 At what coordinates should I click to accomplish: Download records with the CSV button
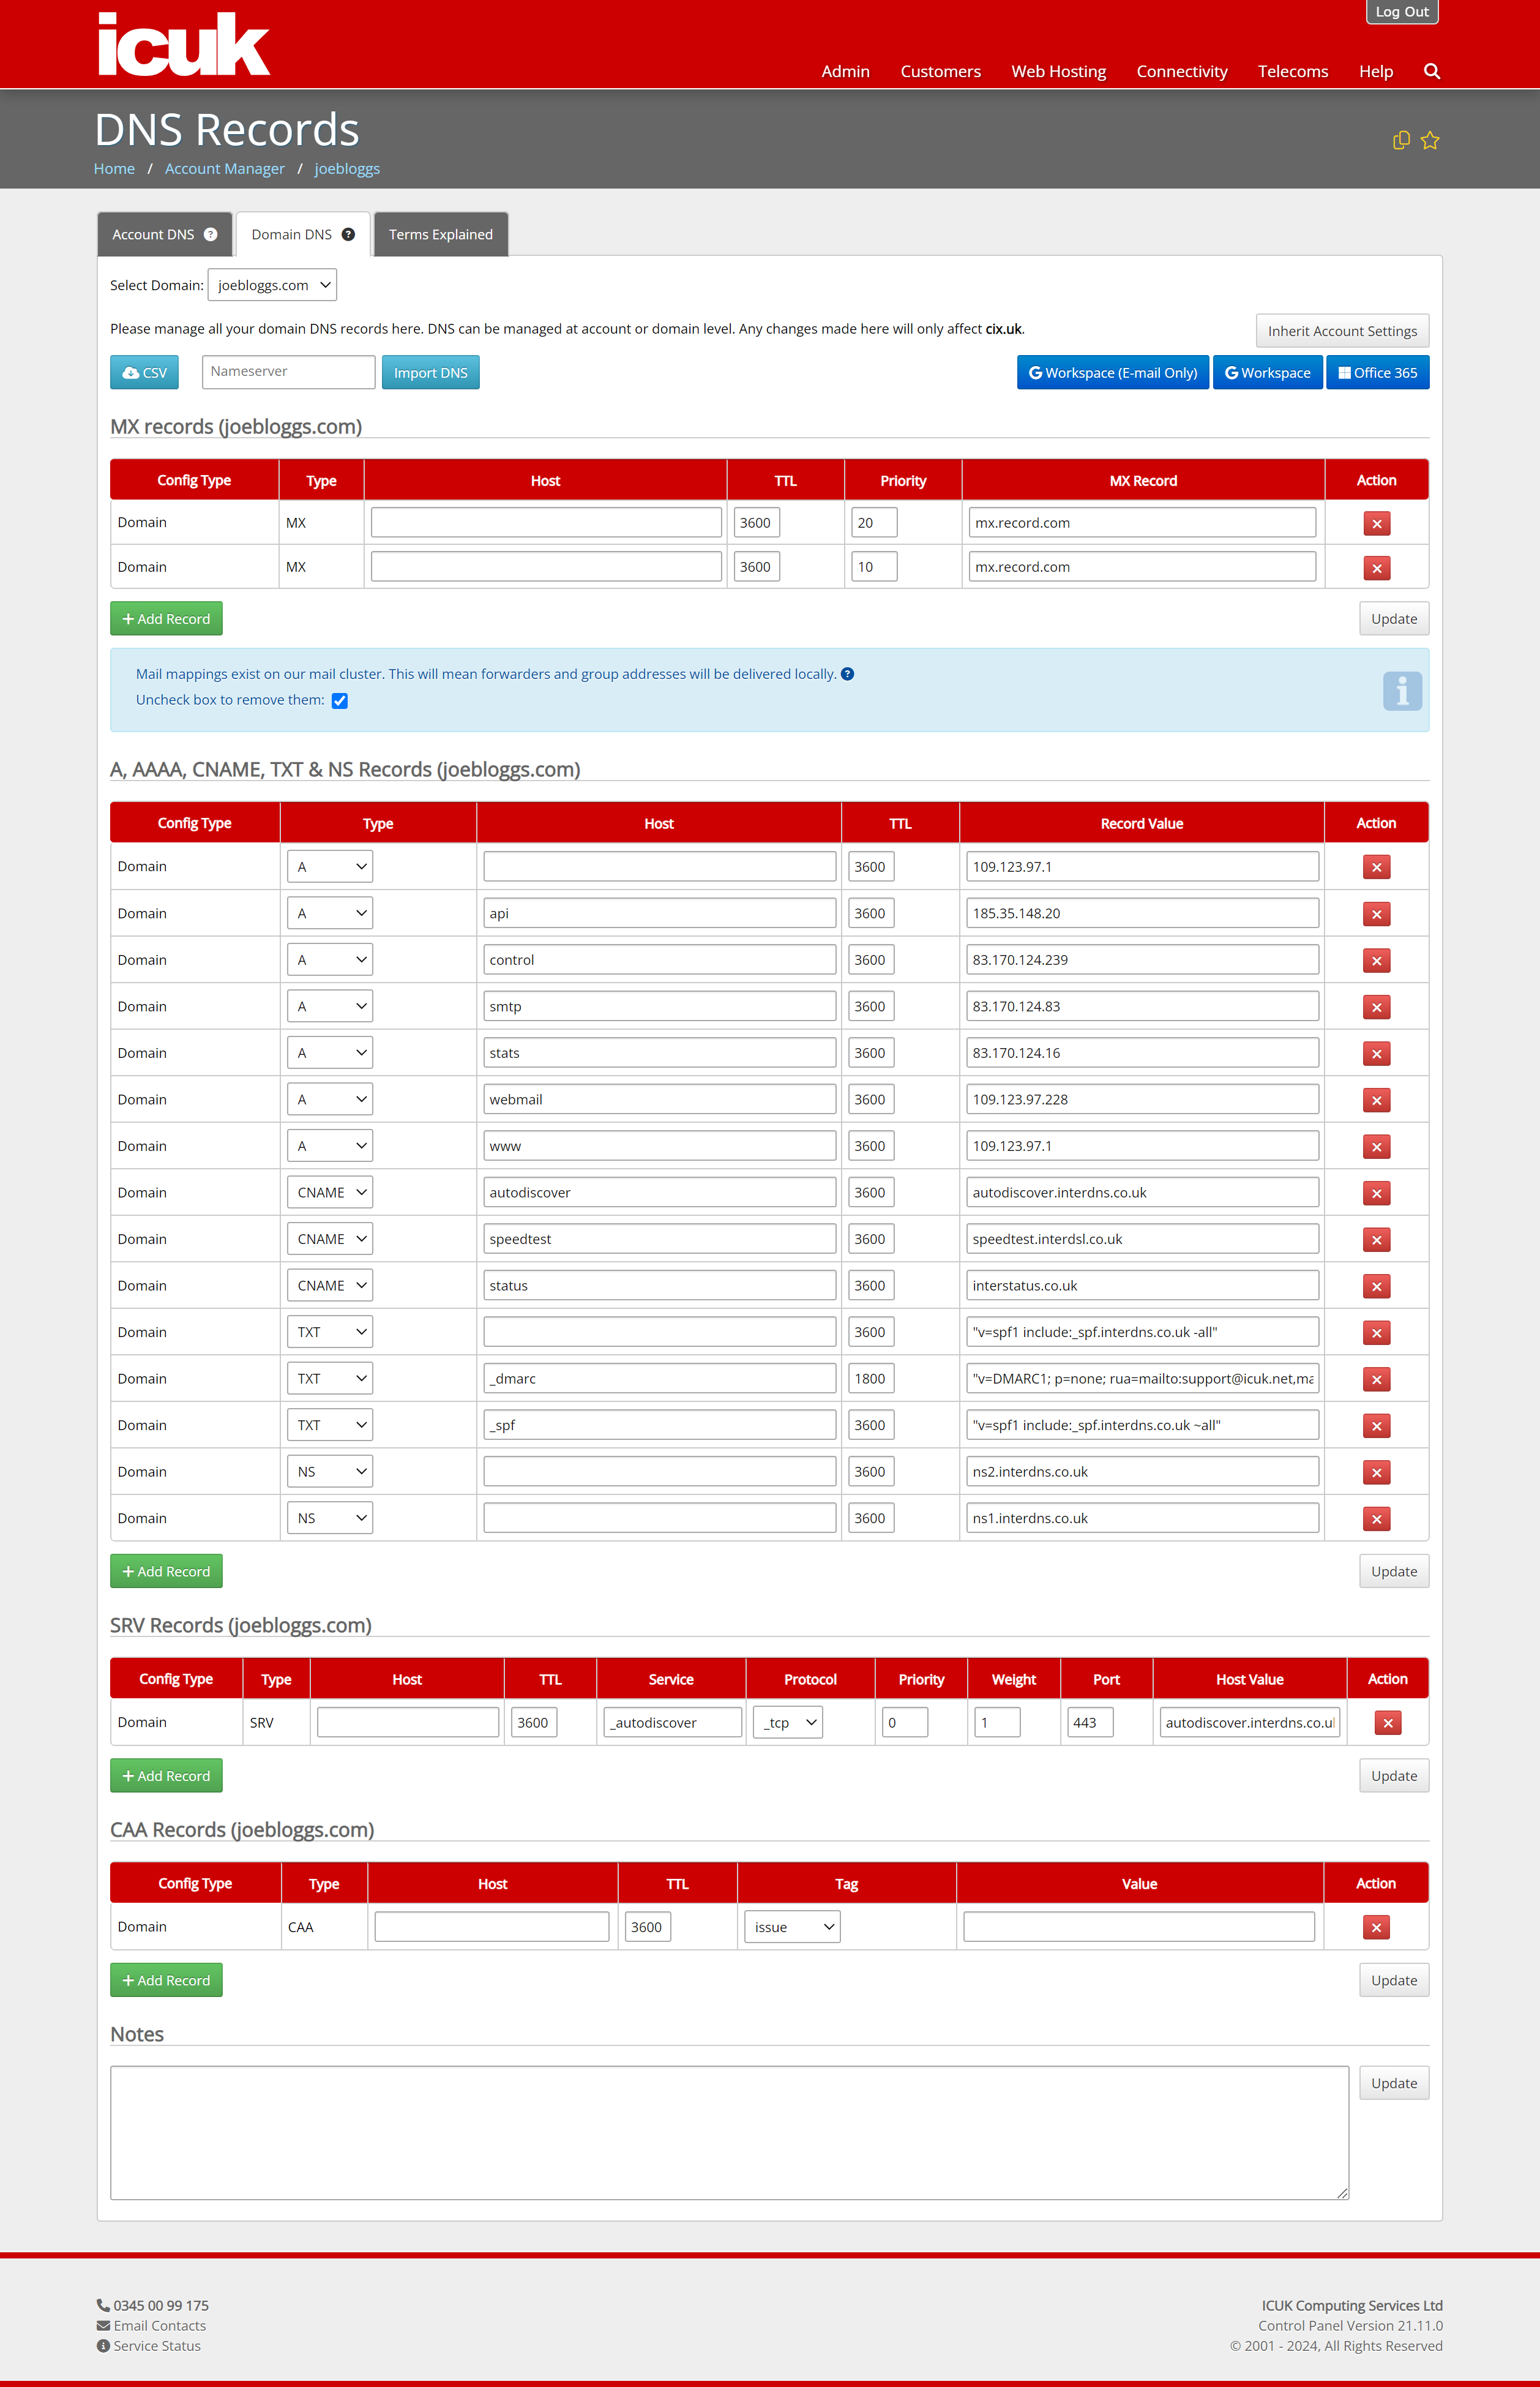144,372
